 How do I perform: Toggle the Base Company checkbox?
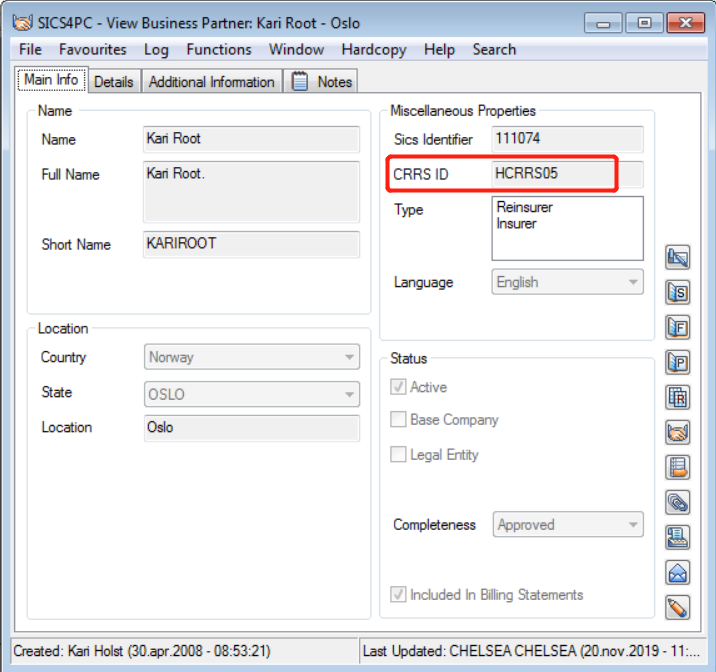point(399,420)
